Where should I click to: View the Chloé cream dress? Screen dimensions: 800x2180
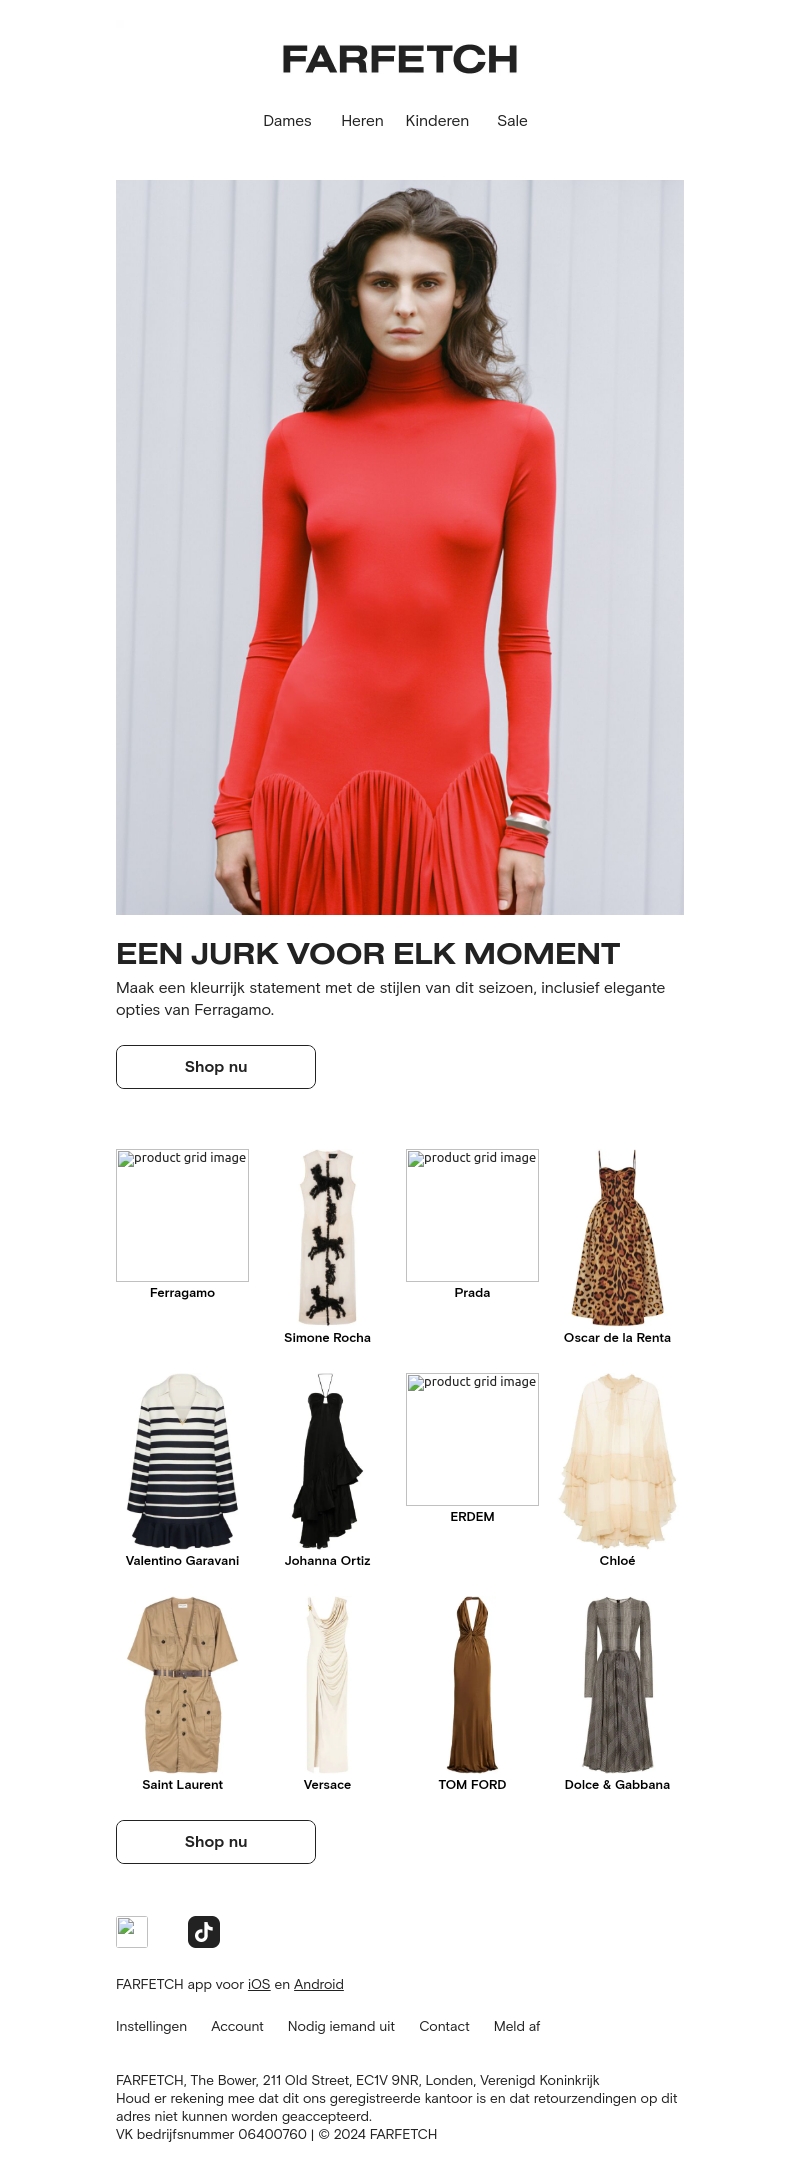[x=617, y=1461]
